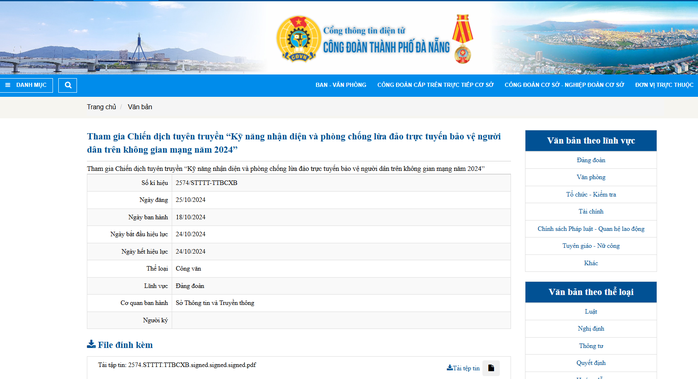Click Tải tệp tin download link
This screenshot has width=698, height=379.
(x=463, y=368)
